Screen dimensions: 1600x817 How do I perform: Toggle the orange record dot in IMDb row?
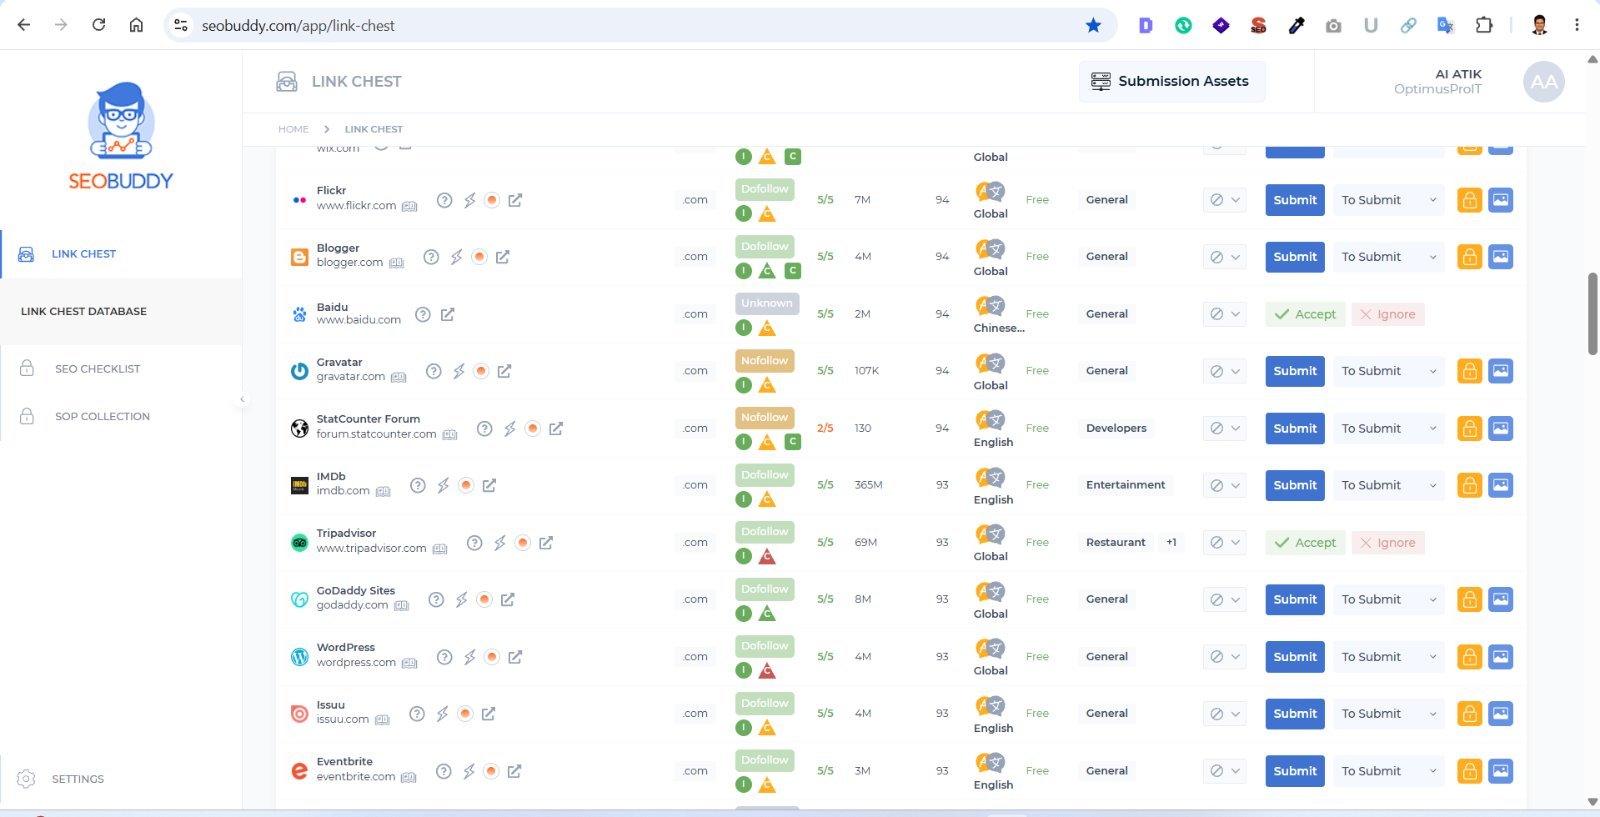coord(466,485)
